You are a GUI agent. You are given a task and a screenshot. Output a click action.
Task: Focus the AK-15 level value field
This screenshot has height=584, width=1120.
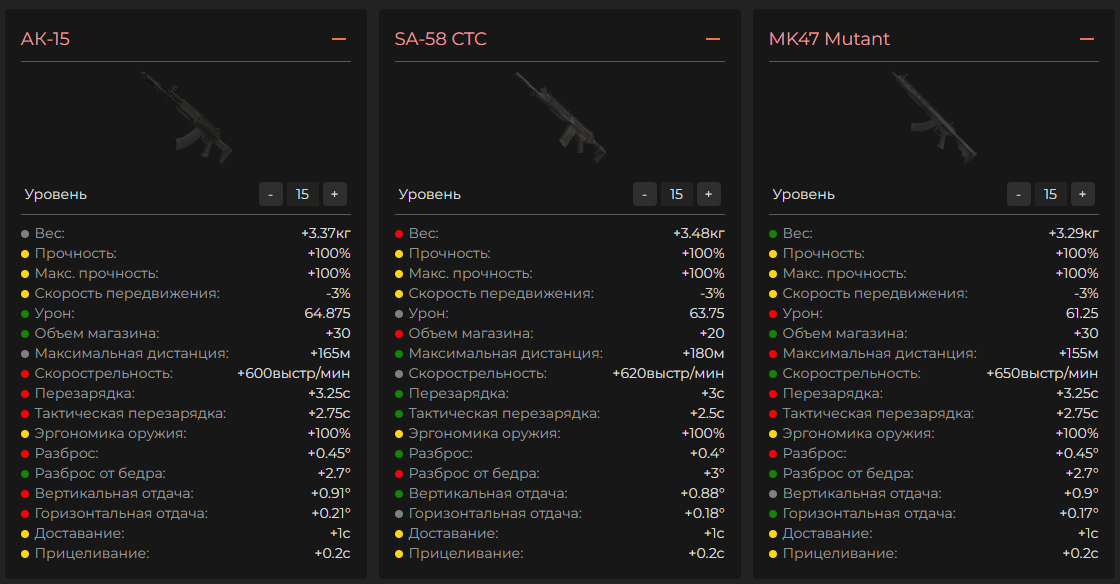[x=303, y=194]
